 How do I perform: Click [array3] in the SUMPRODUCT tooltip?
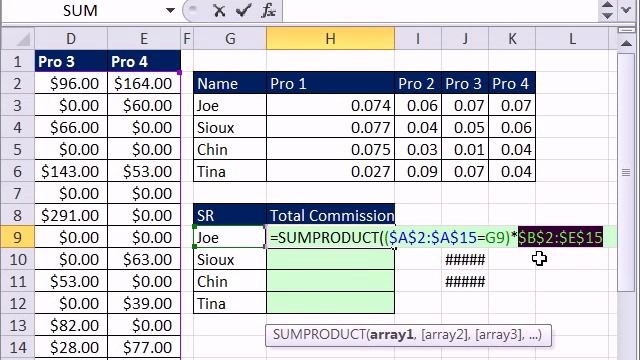pyautogui.click(x=499, y=335)
